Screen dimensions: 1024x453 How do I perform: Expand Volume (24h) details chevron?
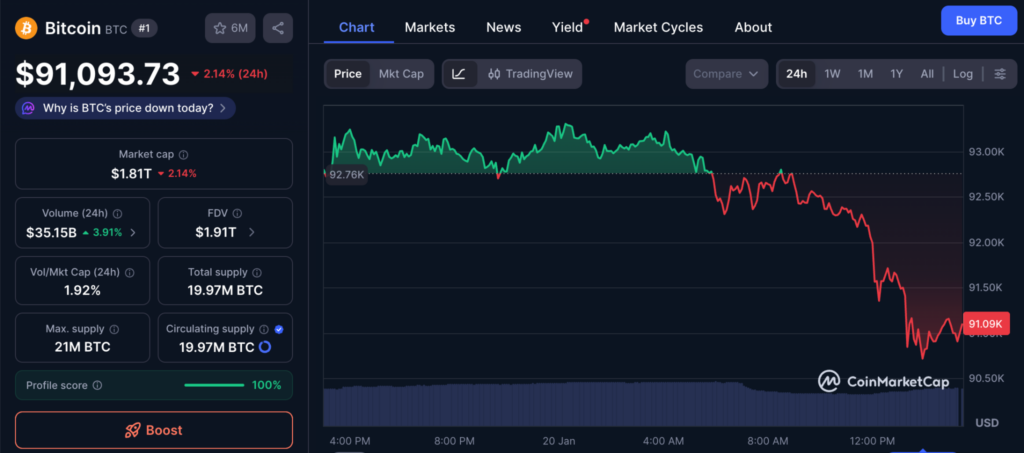pyautogui.click(x=133, y=232)
